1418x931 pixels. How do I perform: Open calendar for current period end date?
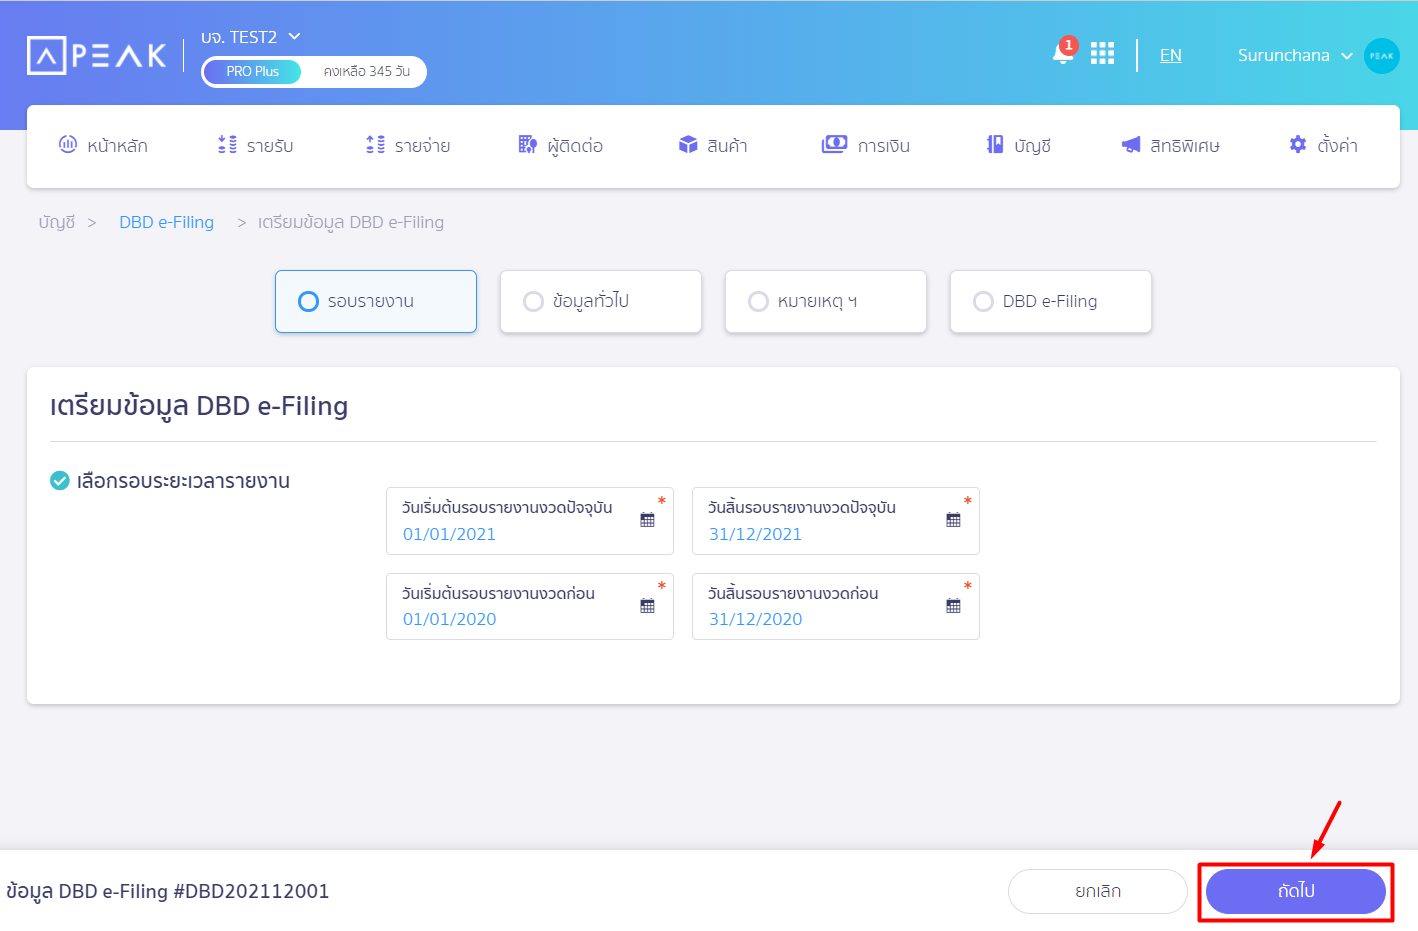954,520
